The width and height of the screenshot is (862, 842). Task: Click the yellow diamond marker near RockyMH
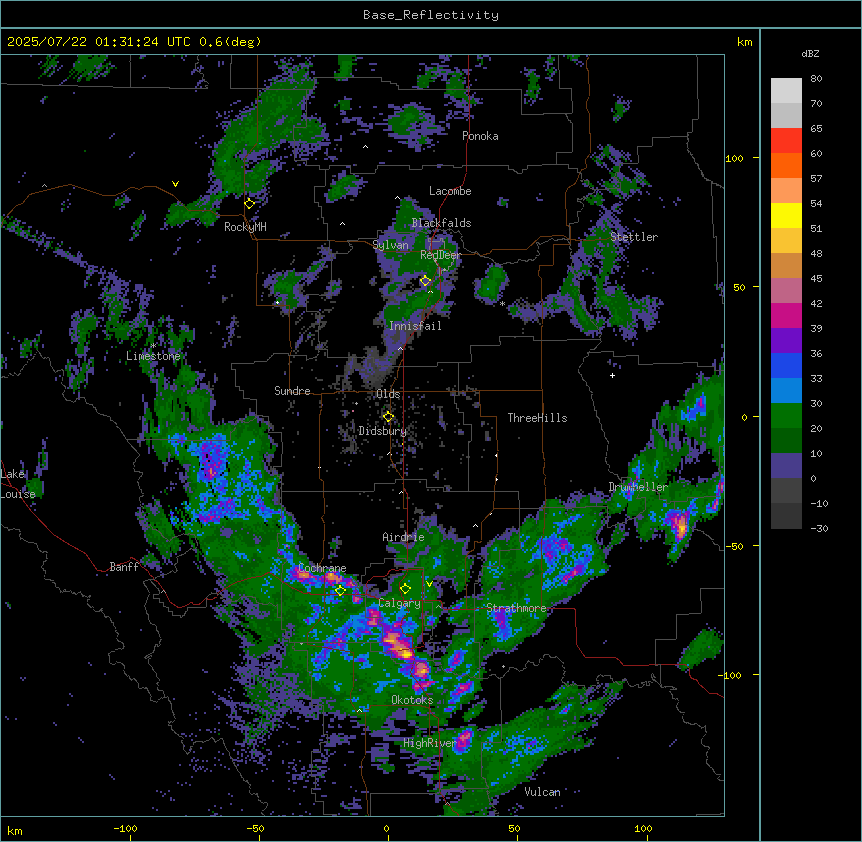coord(250,204)
